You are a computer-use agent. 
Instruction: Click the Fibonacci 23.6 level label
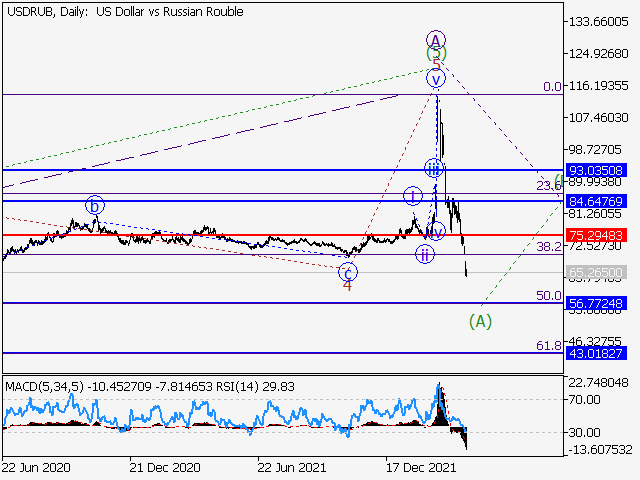pyautogui.click(x=549, y=186)
